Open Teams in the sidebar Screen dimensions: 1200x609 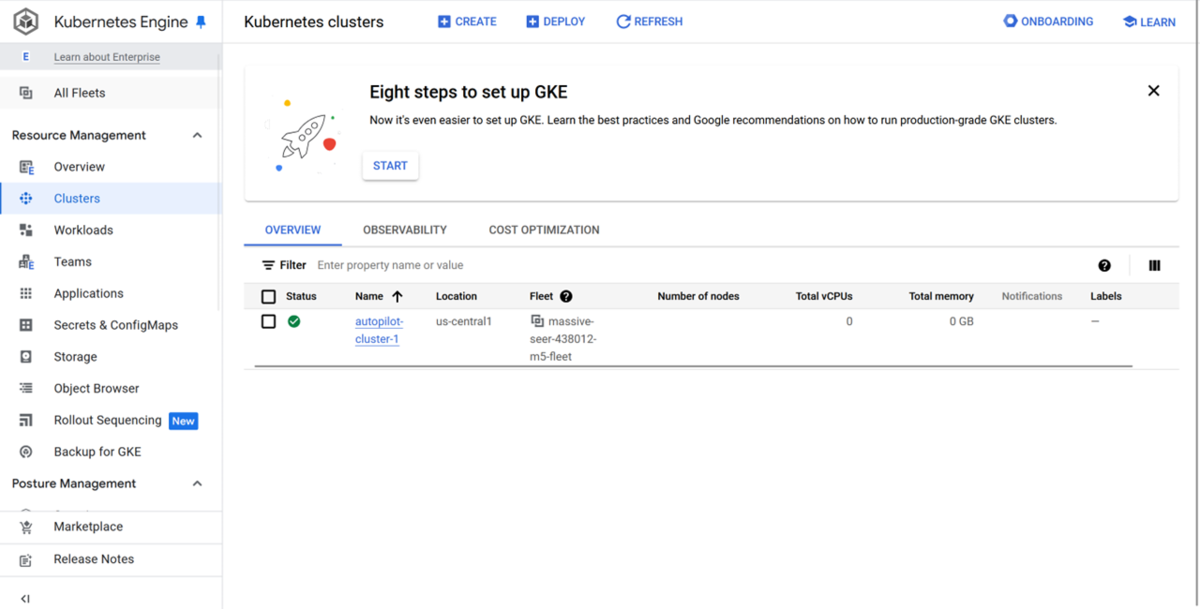click(x=110, y=262)
